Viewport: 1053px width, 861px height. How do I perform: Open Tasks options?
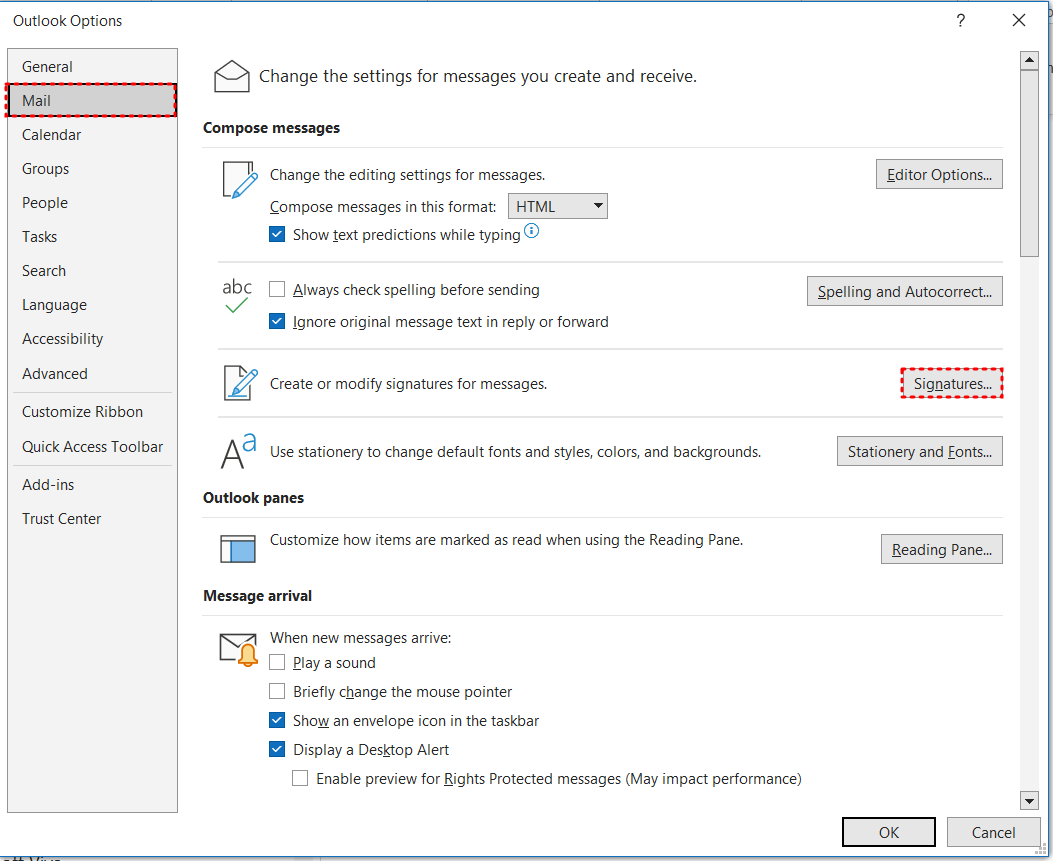(93, 236)
